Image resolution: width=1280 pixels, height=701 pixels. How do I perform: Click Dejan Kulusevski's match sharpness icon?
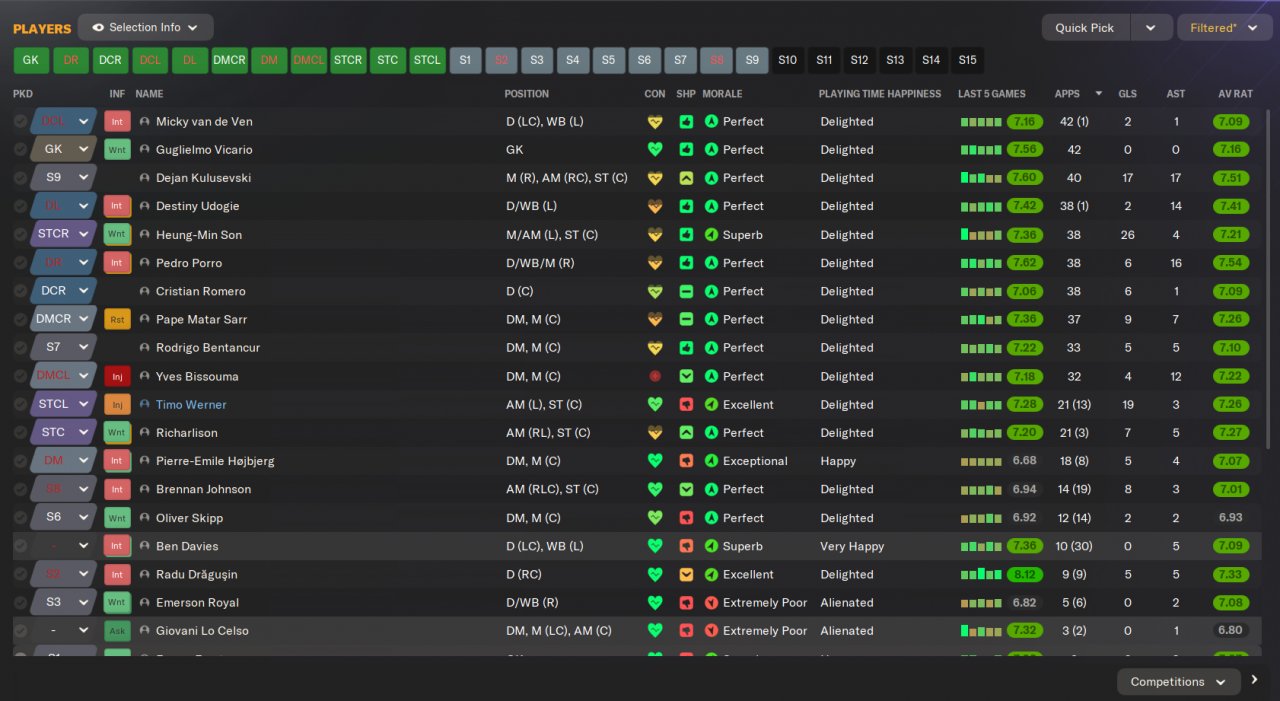coord(686,178)
